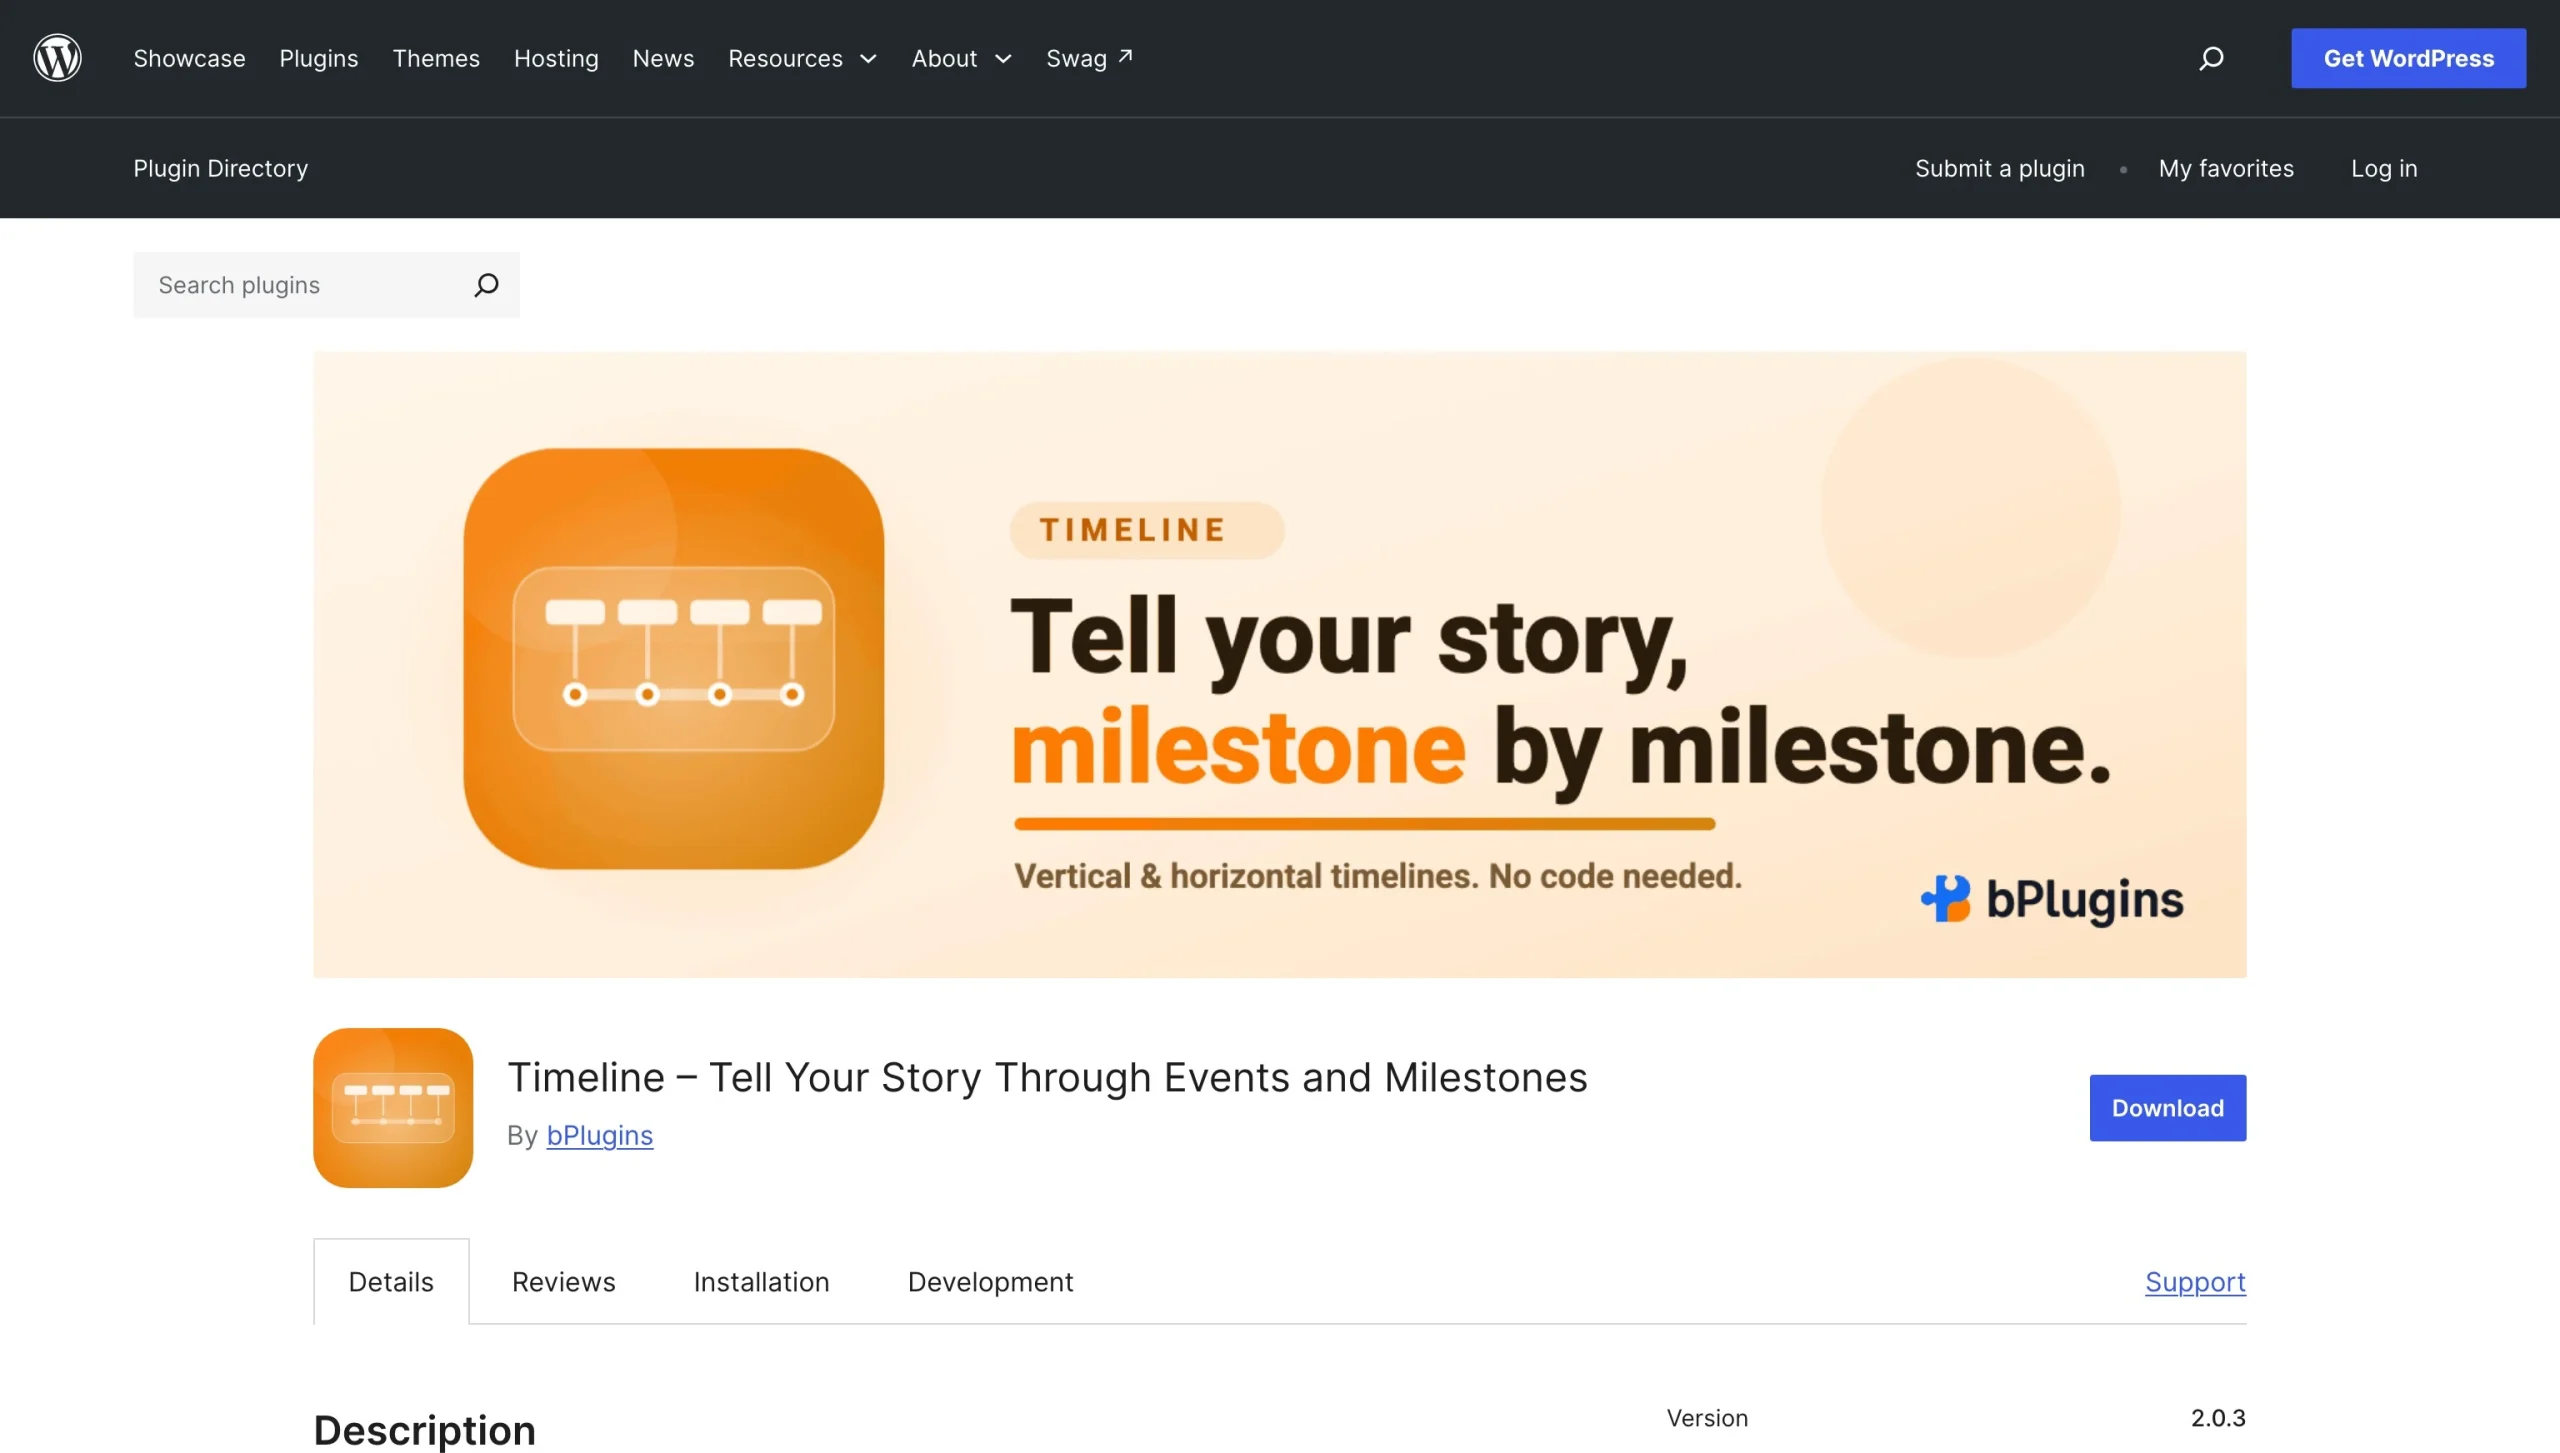Open My favorites link
Viewport: 2560px width, 1453px height.
coord(2226,168)
